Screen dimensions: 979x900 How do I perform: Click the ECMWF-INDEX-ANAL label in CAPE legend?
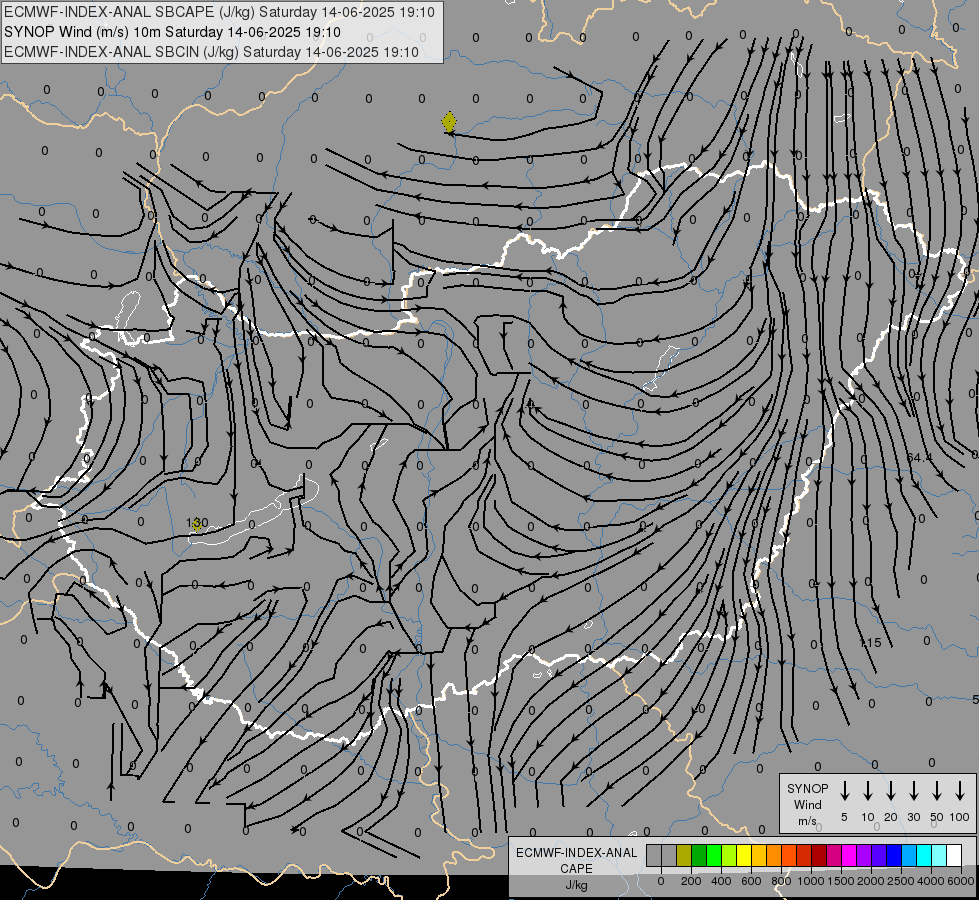[x=576, y=853]
